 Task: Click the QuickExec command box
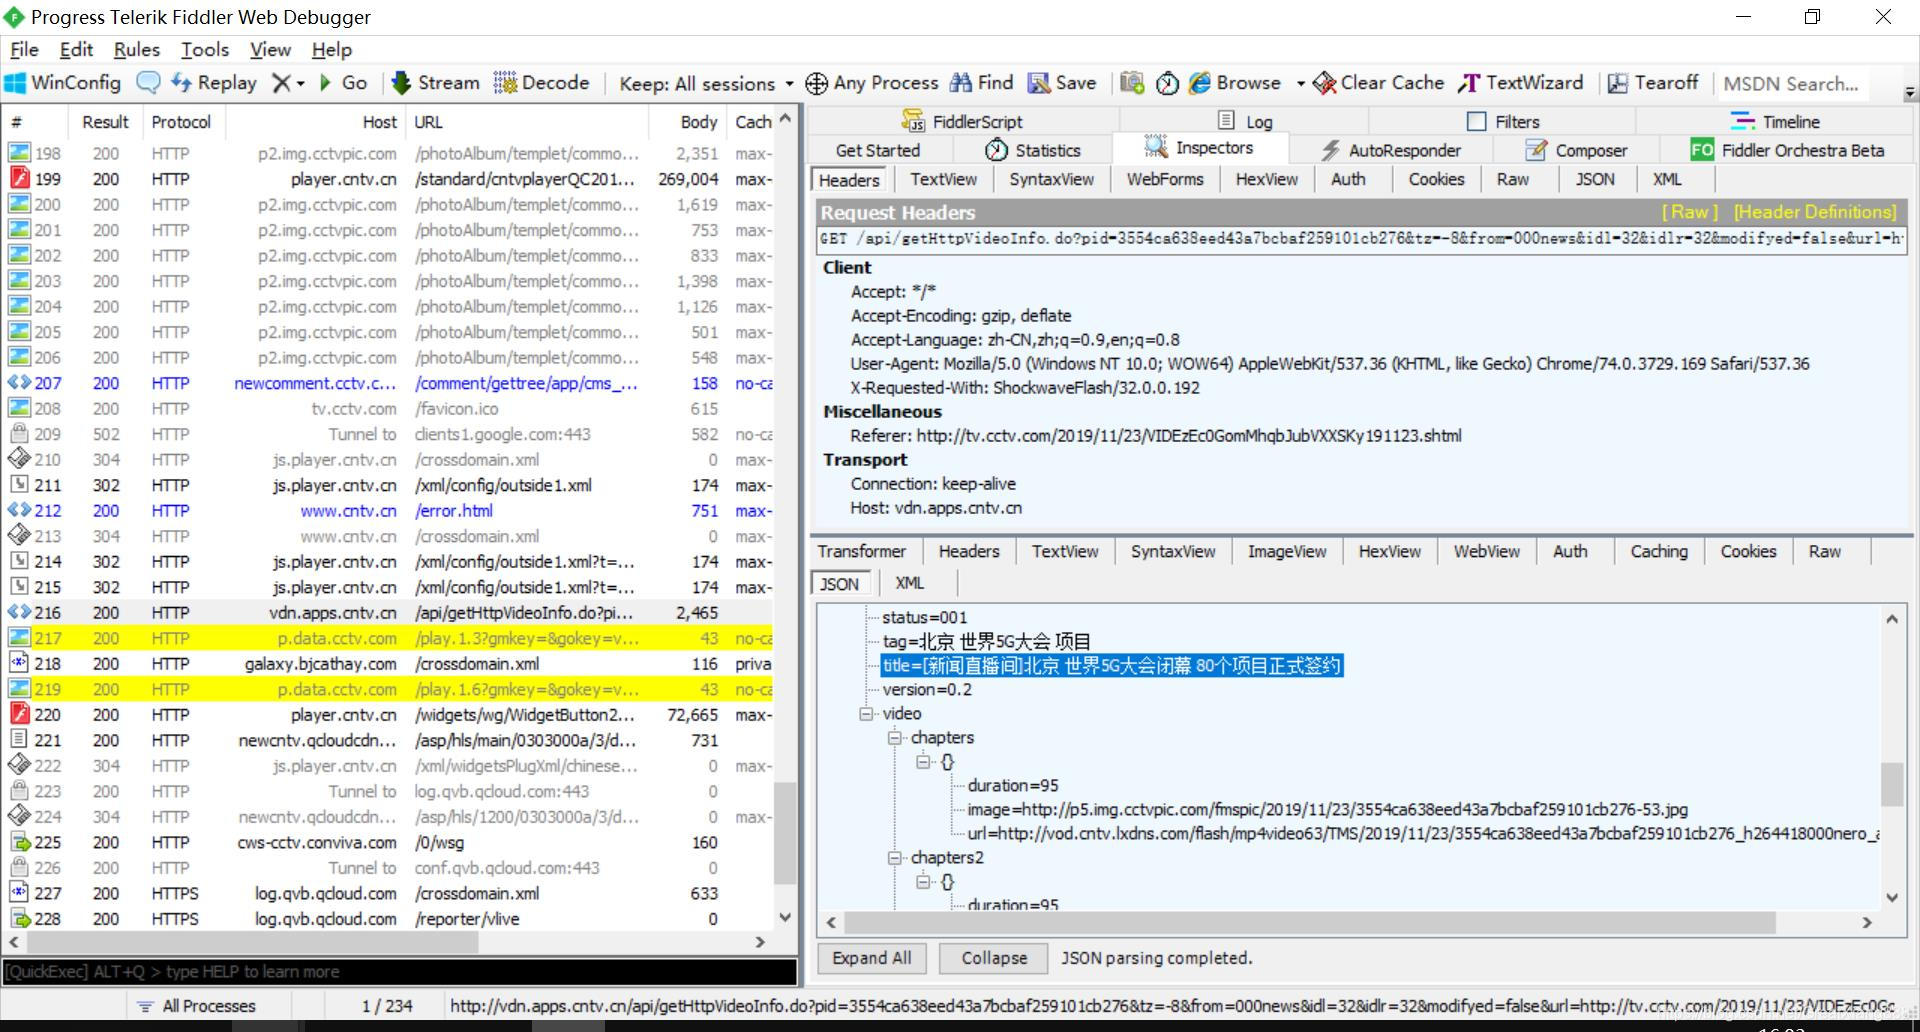click(400, 971)
